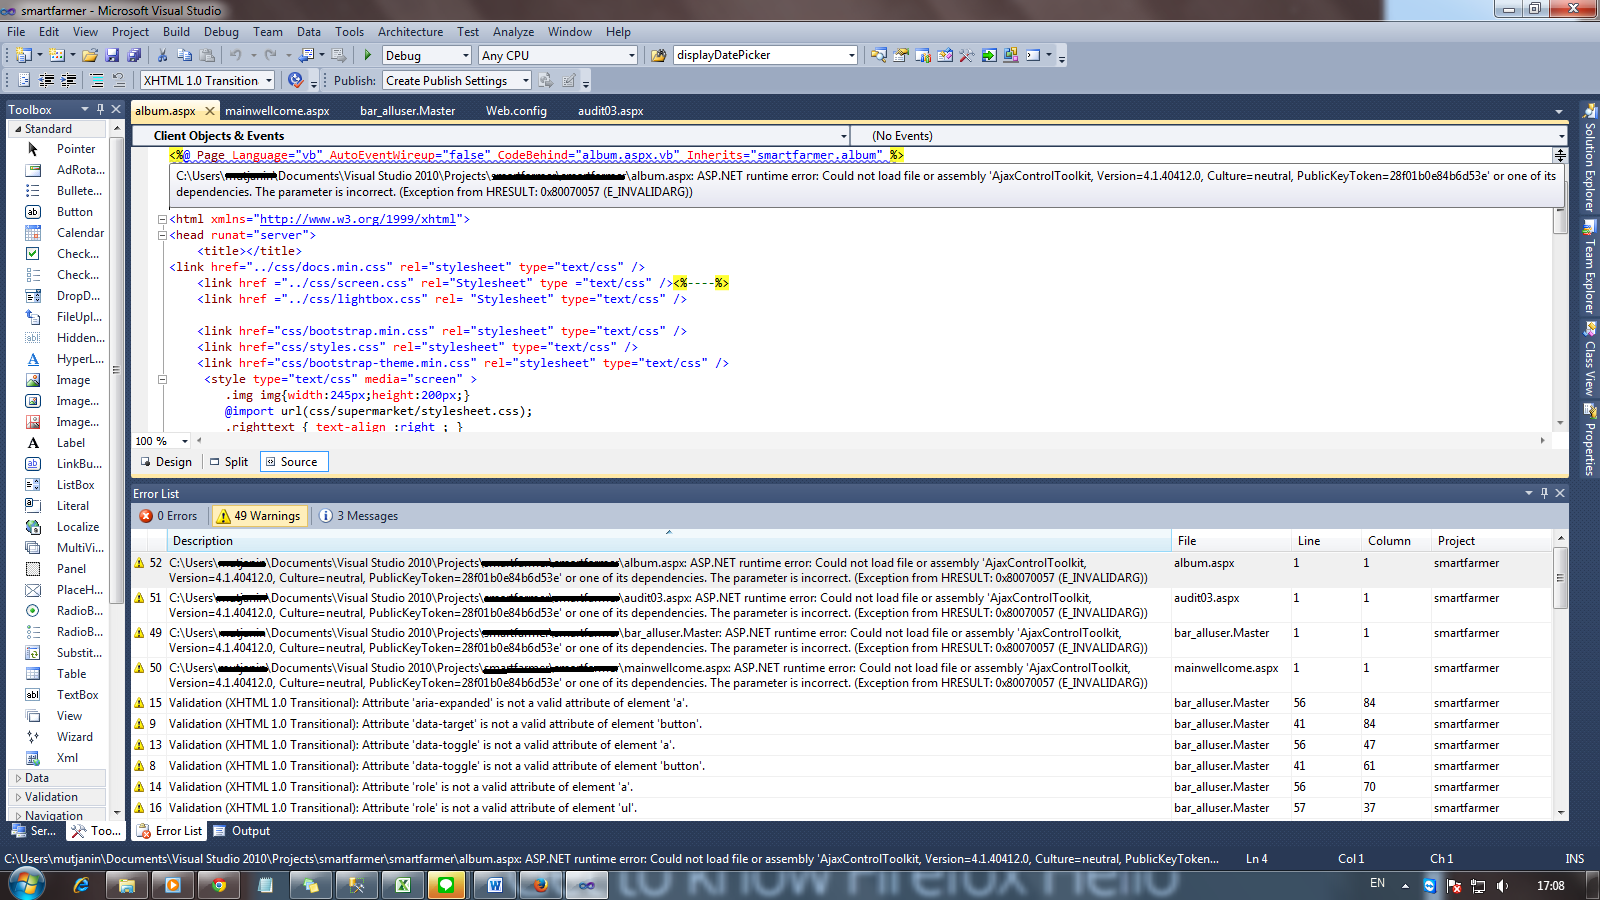This screenshot has height=900, width=1600.
Task: Click the Save All toolbar icon
Action: [x=134, y=55]
